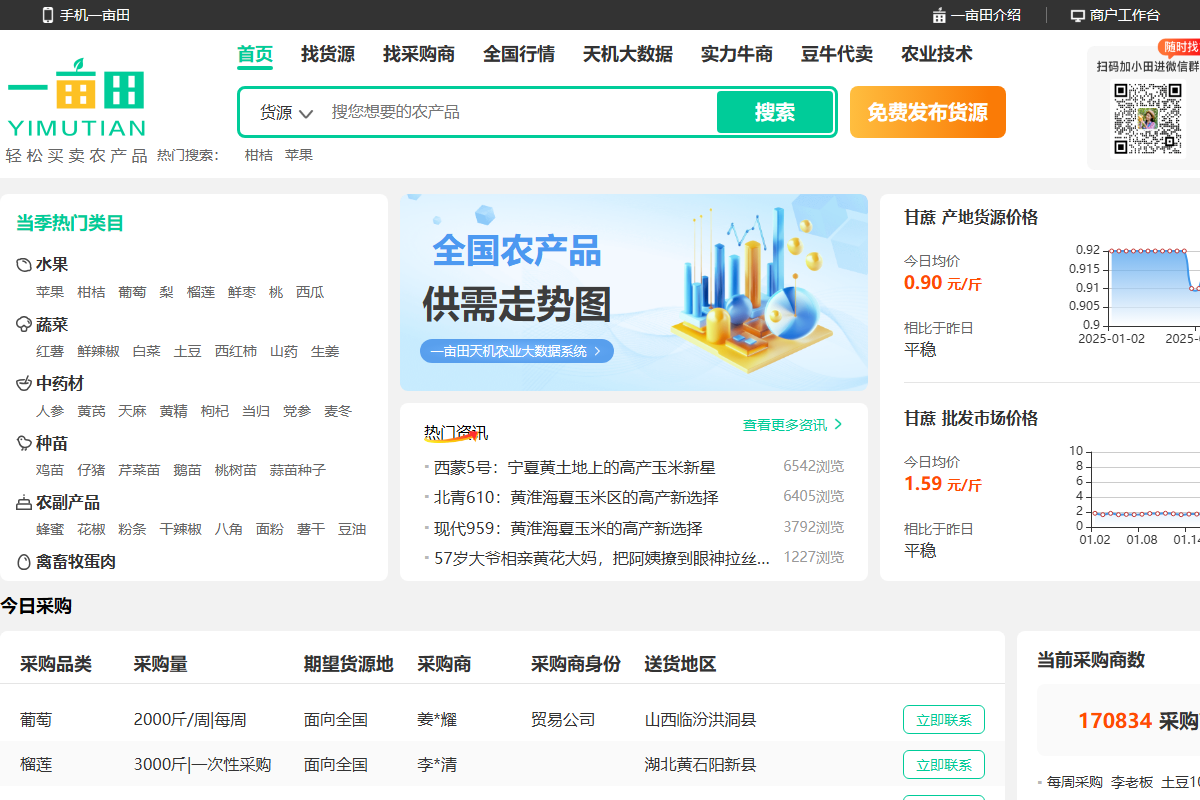Screen dimensions: 1200x800
Task: Open 商户工作台 via monitor icon
Action: [x=1077, y=15]
